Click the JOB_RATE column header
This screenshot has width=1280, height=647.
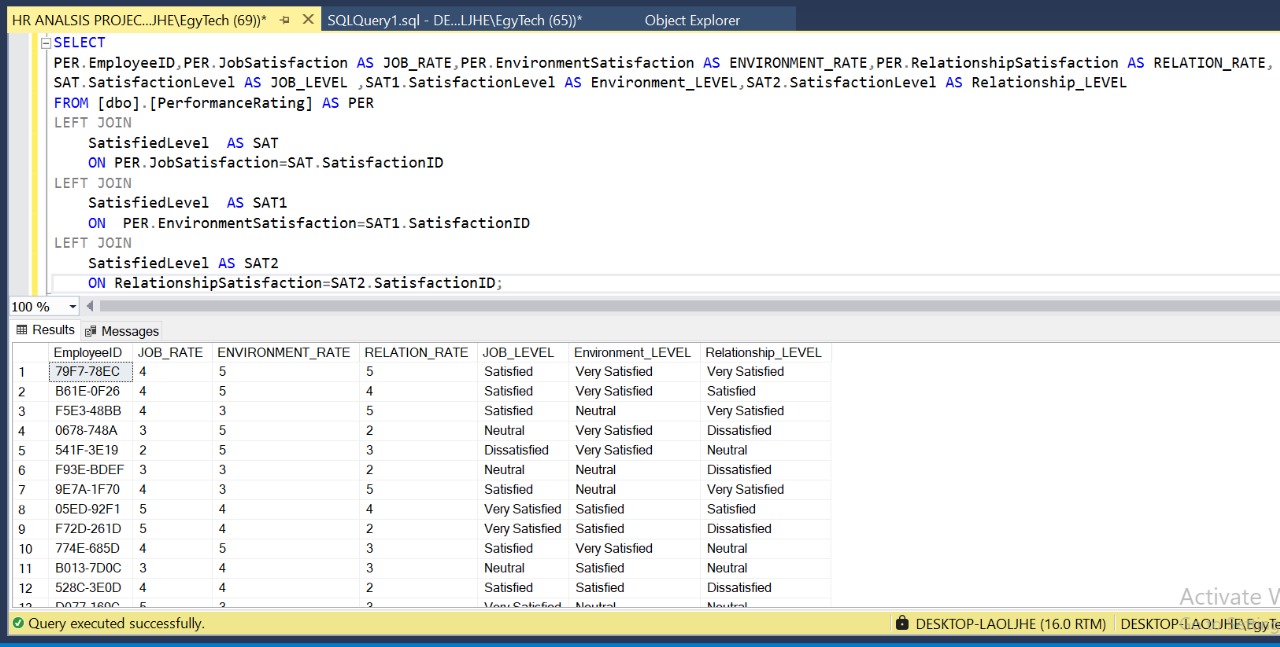click(172, 352)
